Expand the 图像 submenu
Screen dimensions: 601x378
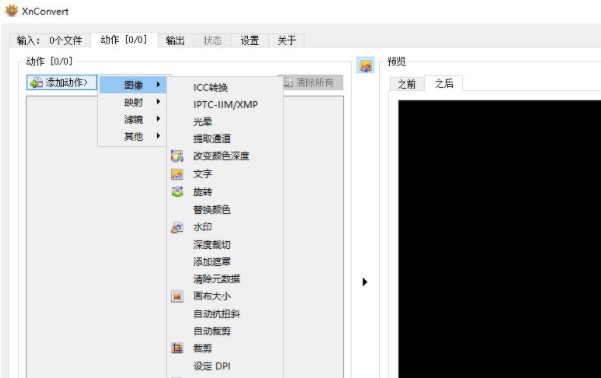133,85
